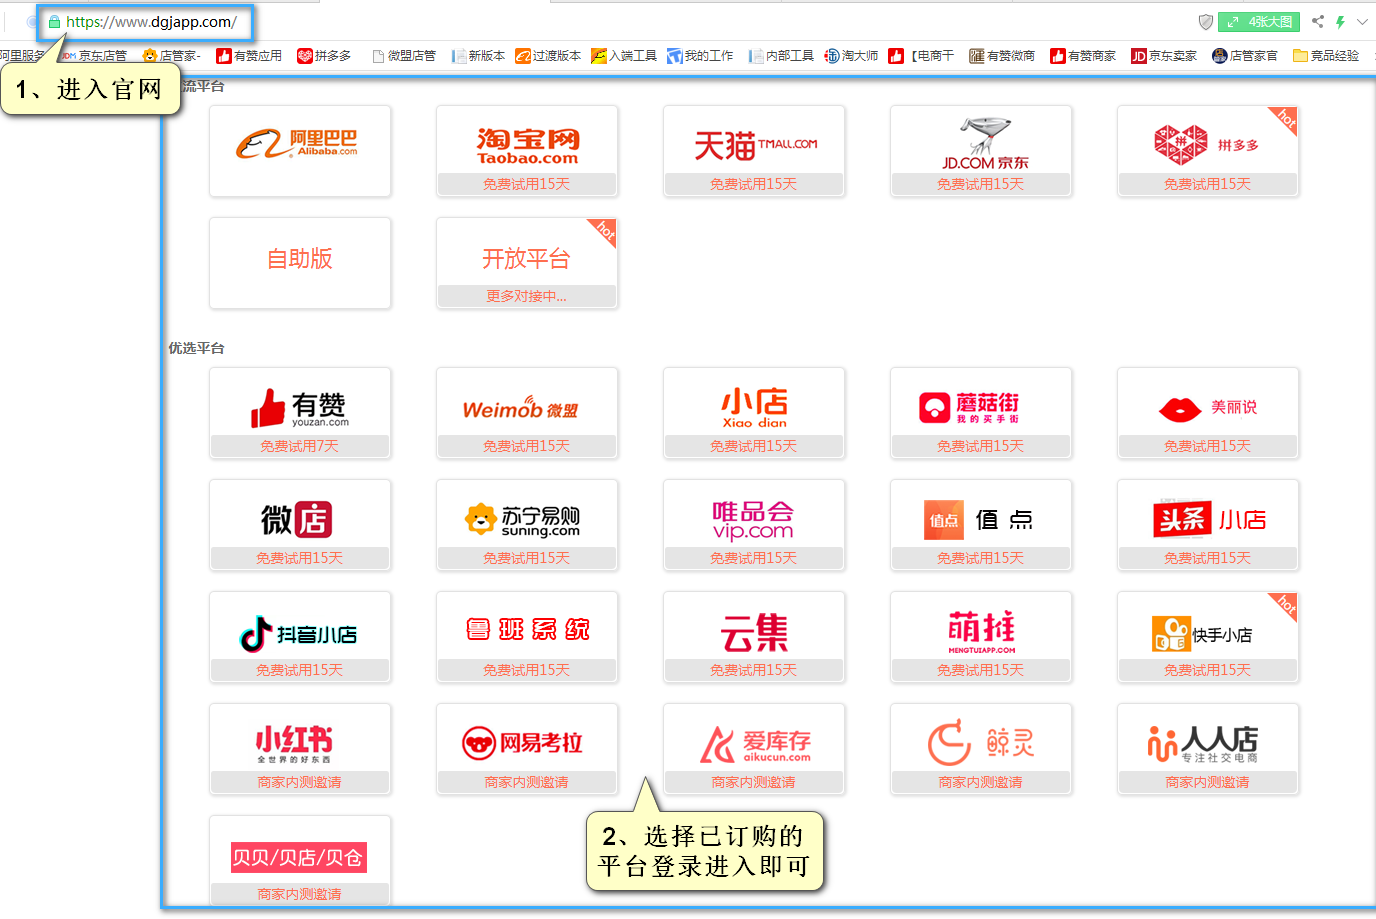Viewport: 1376px width, 919px height.
Task: Open the 自助版 card
Action: 300,263
